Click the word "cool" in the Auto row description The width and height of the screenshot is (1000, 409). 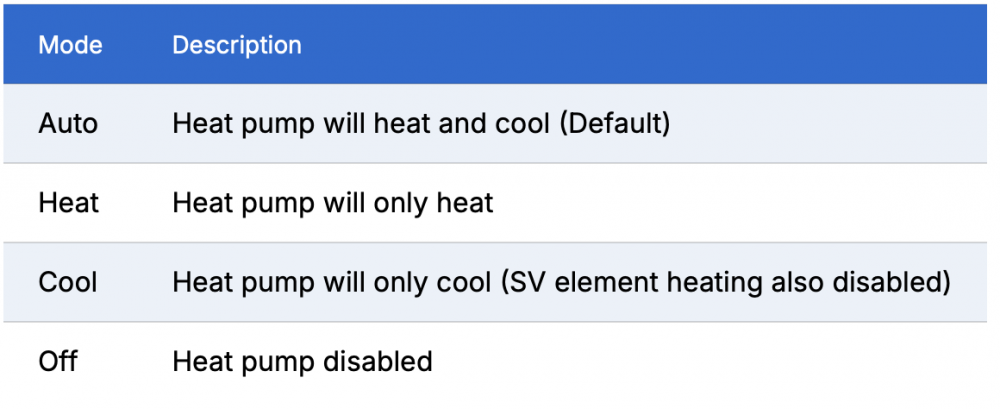(x=520, y=124)
